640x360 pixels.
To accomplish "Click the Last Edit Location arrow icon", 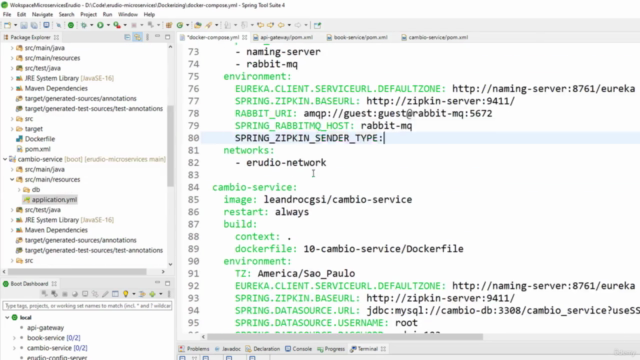I will 260,25.
